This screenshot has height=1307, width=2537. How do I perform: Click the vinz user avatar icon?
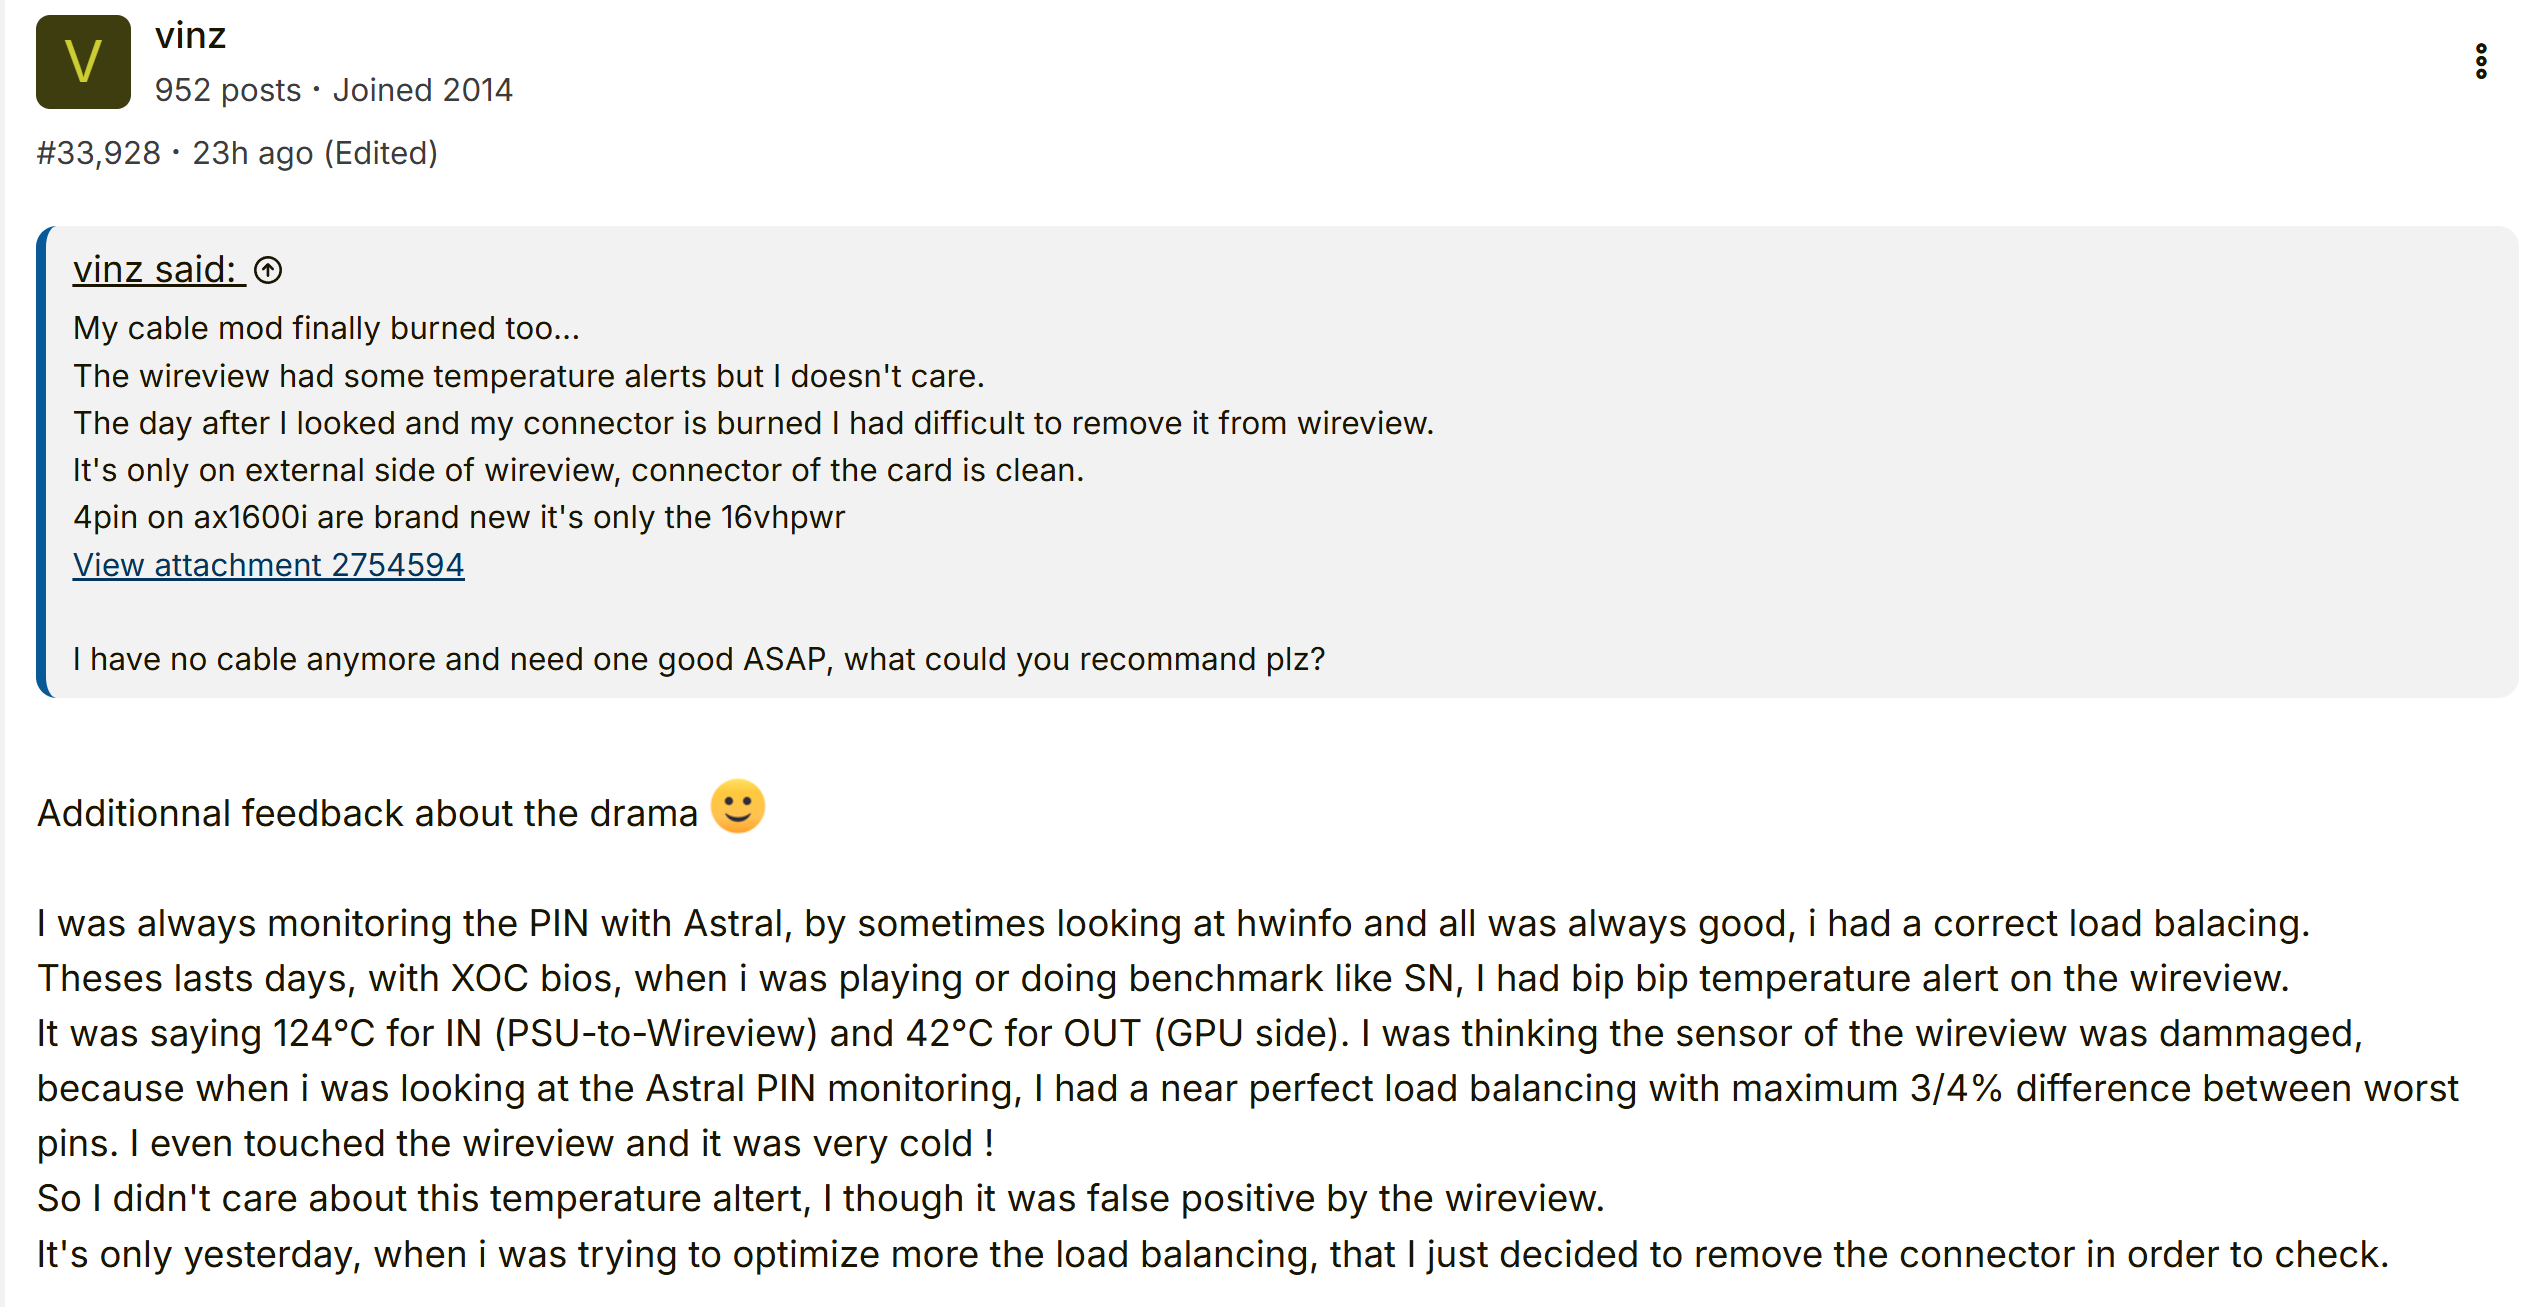click(x=83, y=62)
